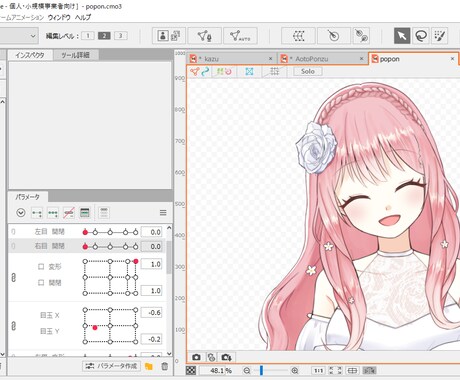Click the green/red deformer display icon
The image size is (460, 380).
click(224, 71)
